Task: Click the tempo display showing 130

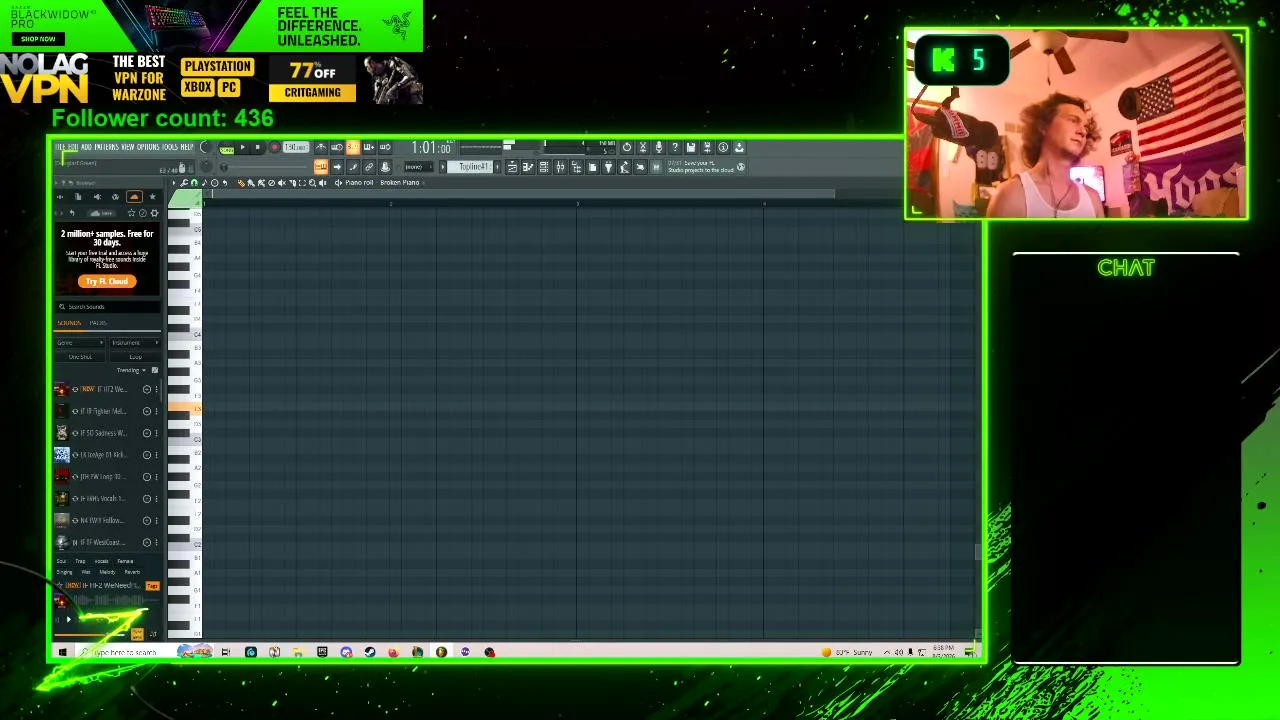Action: (x=296, y=147)
